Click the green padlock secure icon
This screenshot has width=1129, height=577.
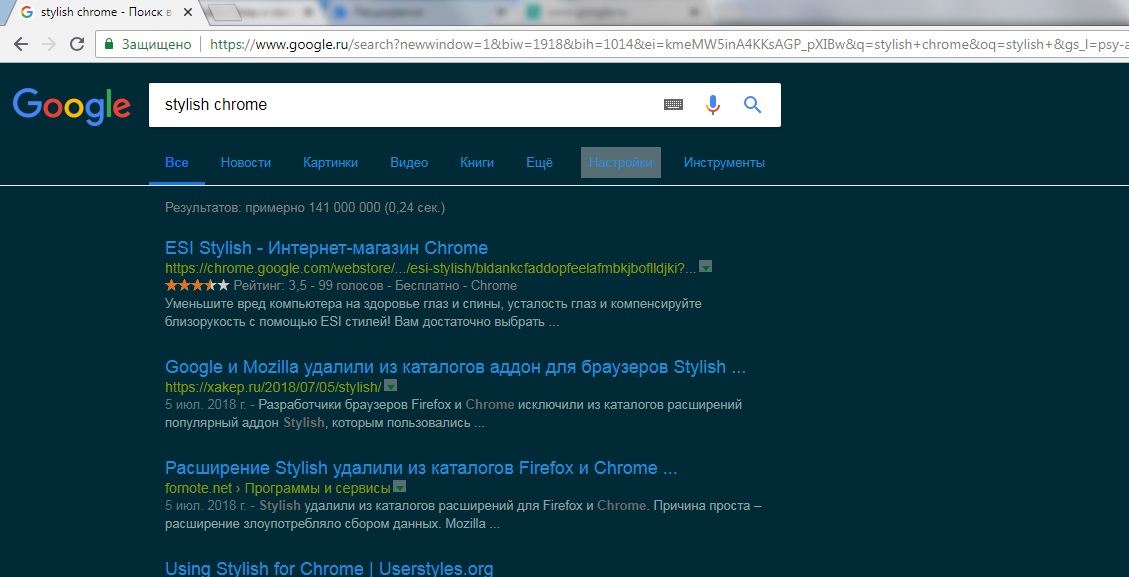click(109, 44)
